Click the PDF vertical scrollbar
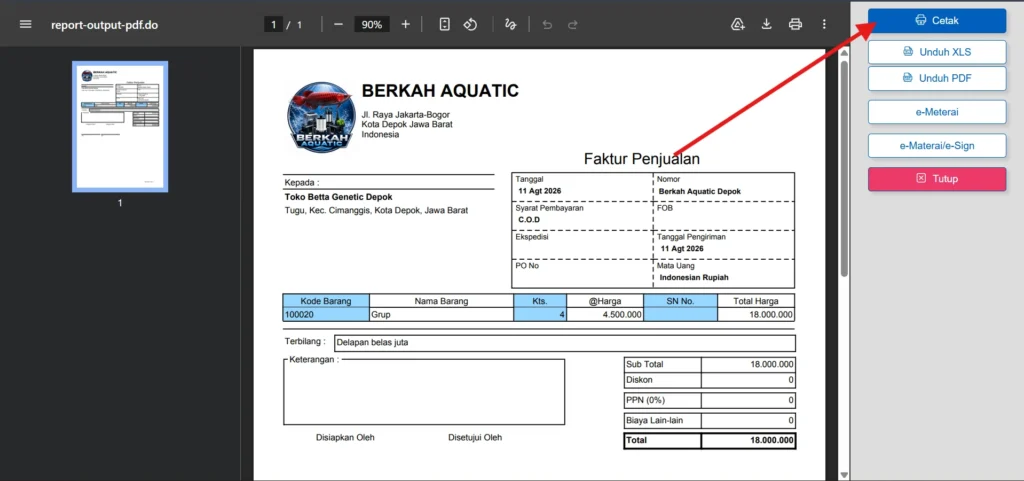The height and width of the screenshot is (481, 1024). pyautogui.click(x=844, y=170)
